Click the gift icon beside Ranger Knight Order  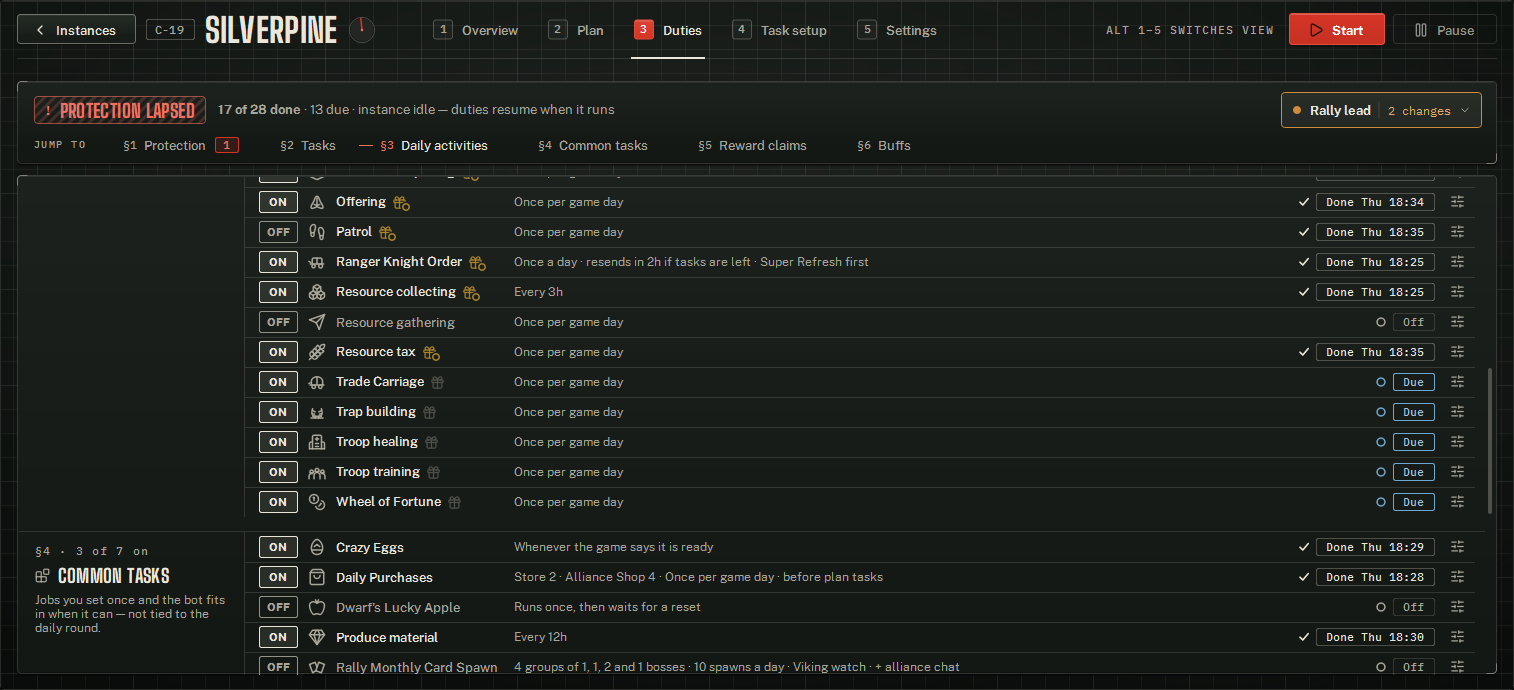click(477, 263)
